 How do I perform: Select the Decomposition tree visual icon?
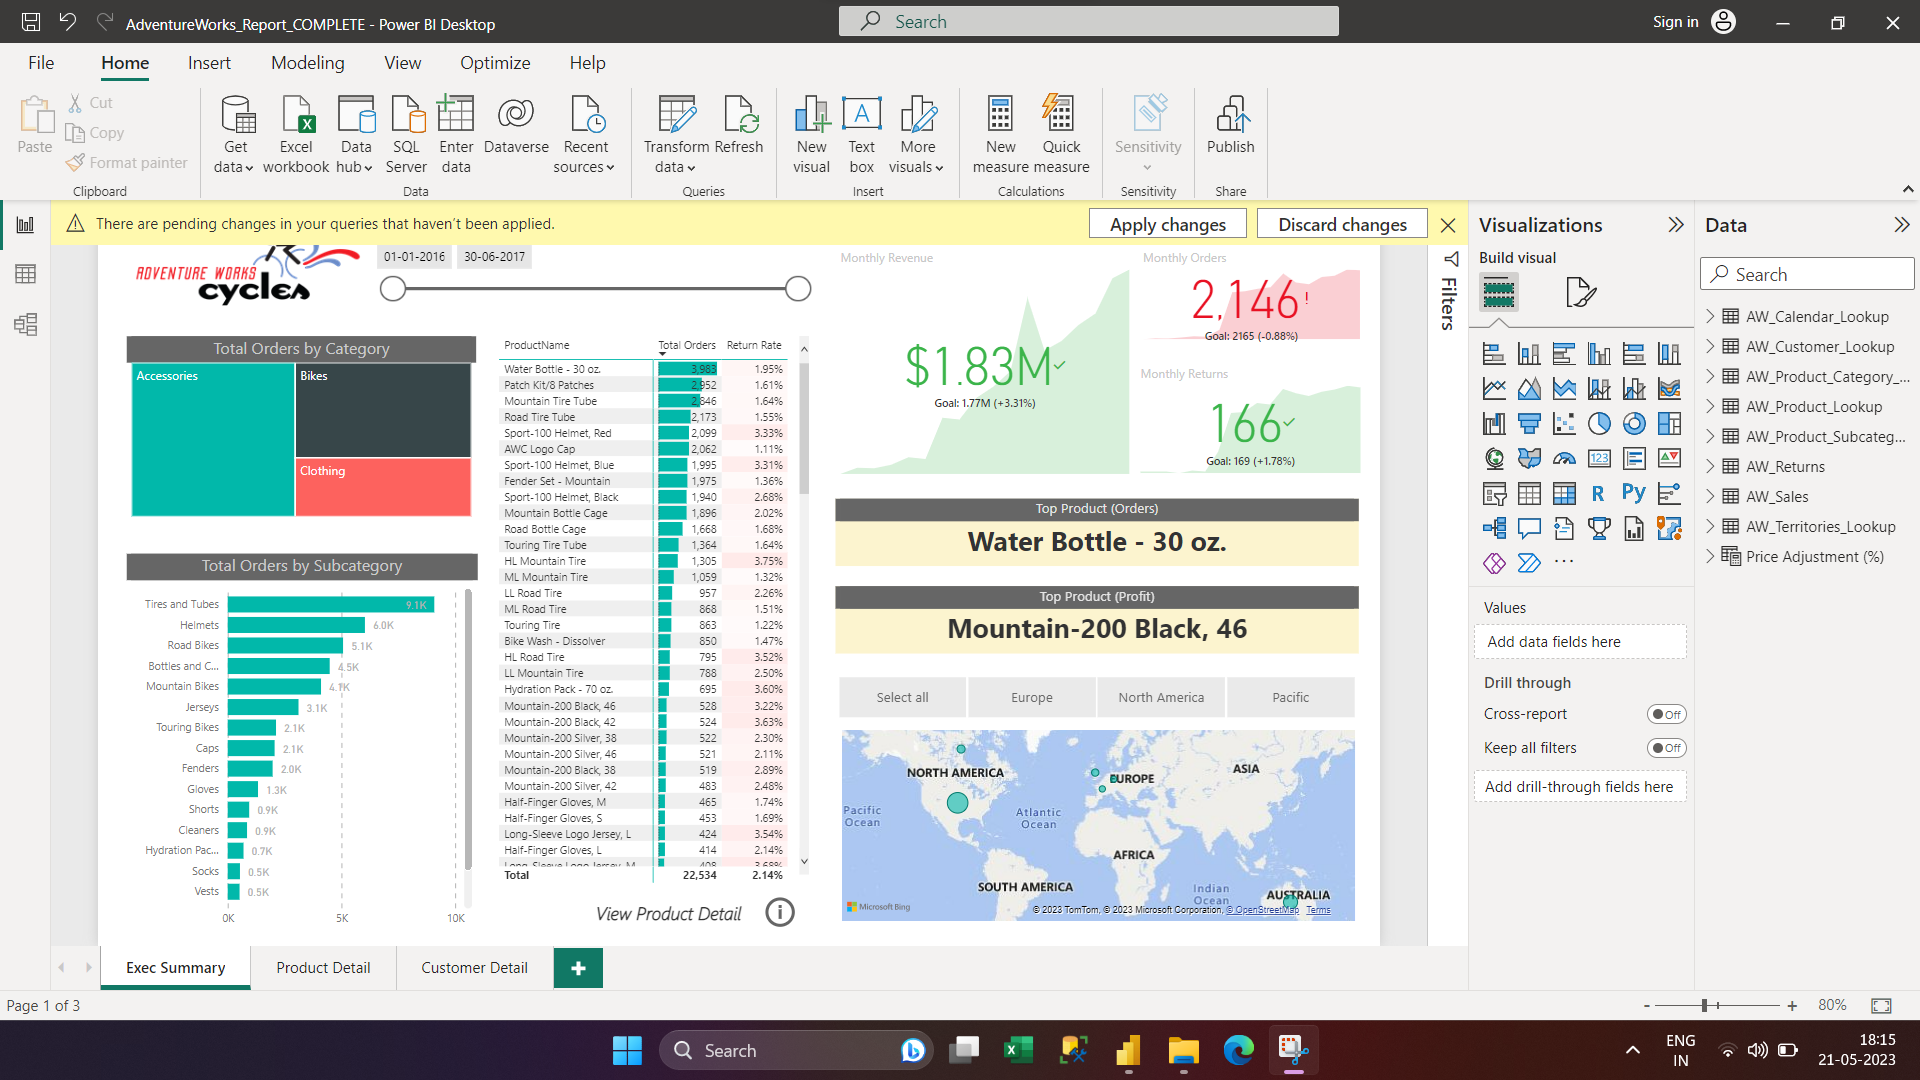(1494, 529)
